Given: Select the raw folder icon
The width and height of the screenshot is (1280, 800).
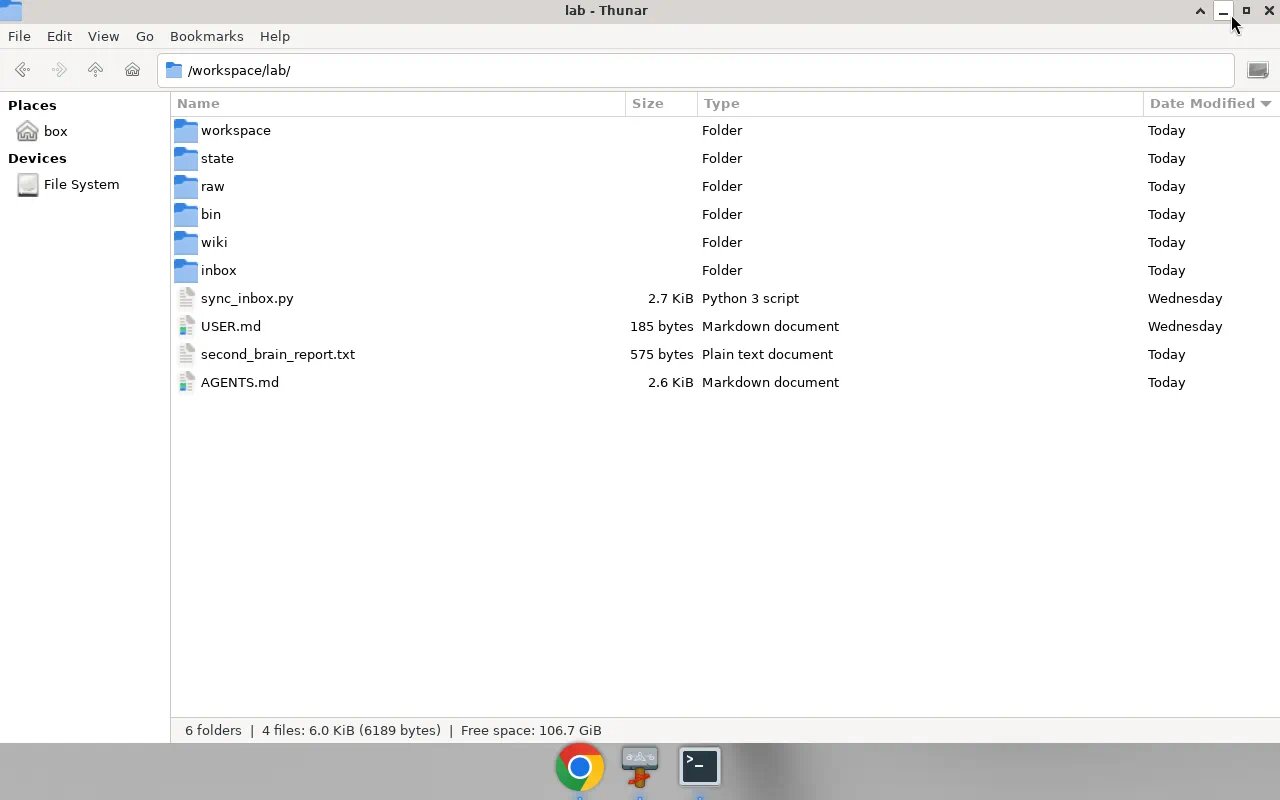Looking at the screenshot, I should point(186,186).
